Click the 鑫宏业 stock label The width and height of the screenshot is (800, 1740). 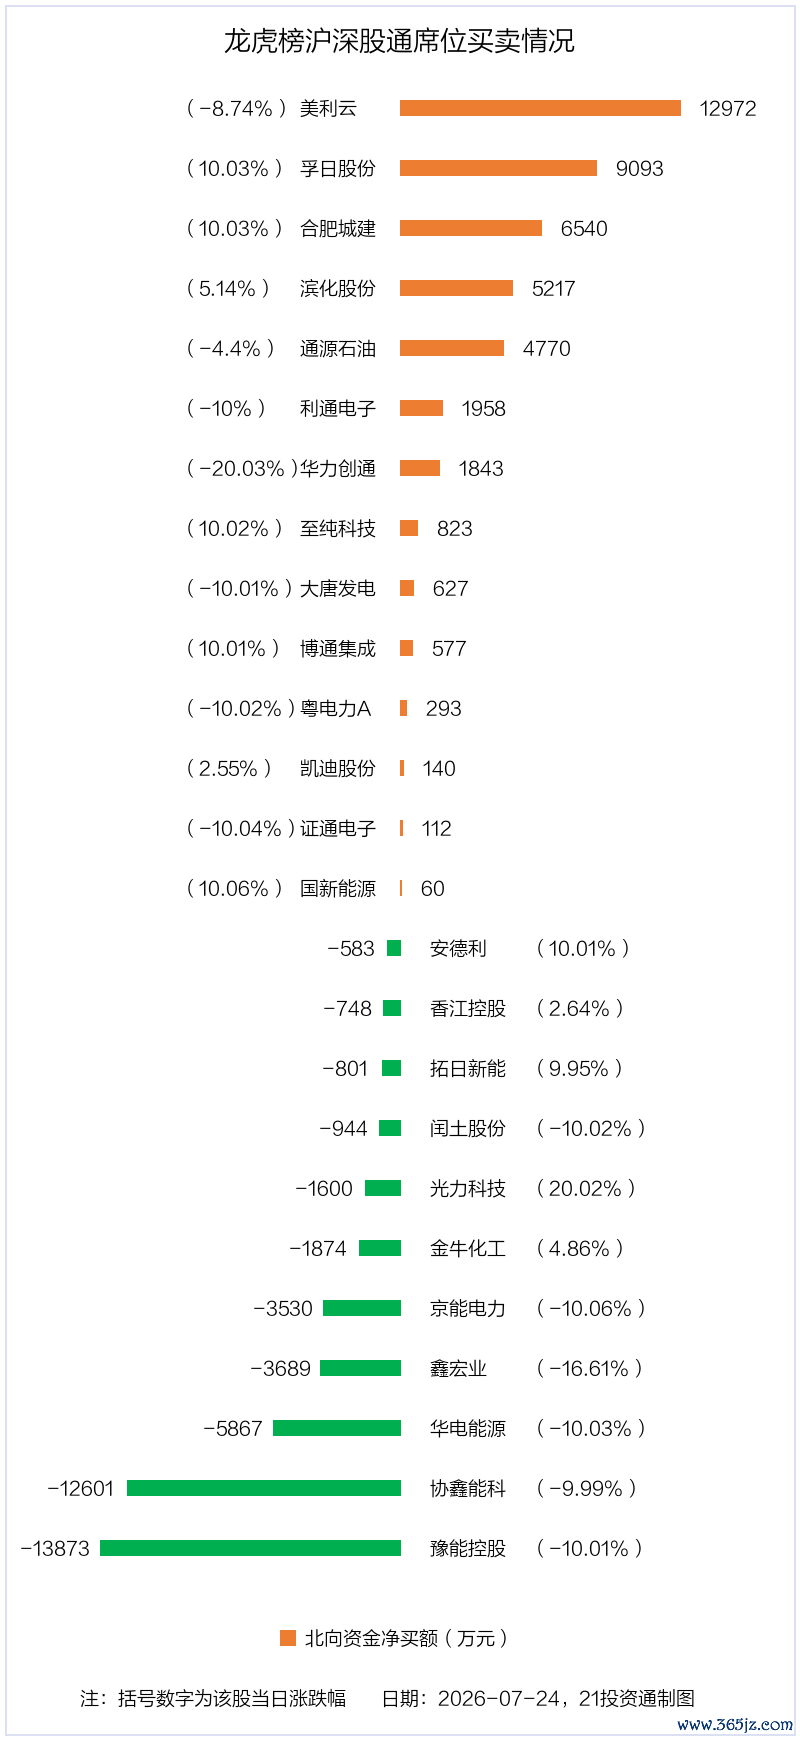(x=458, y=1368)
